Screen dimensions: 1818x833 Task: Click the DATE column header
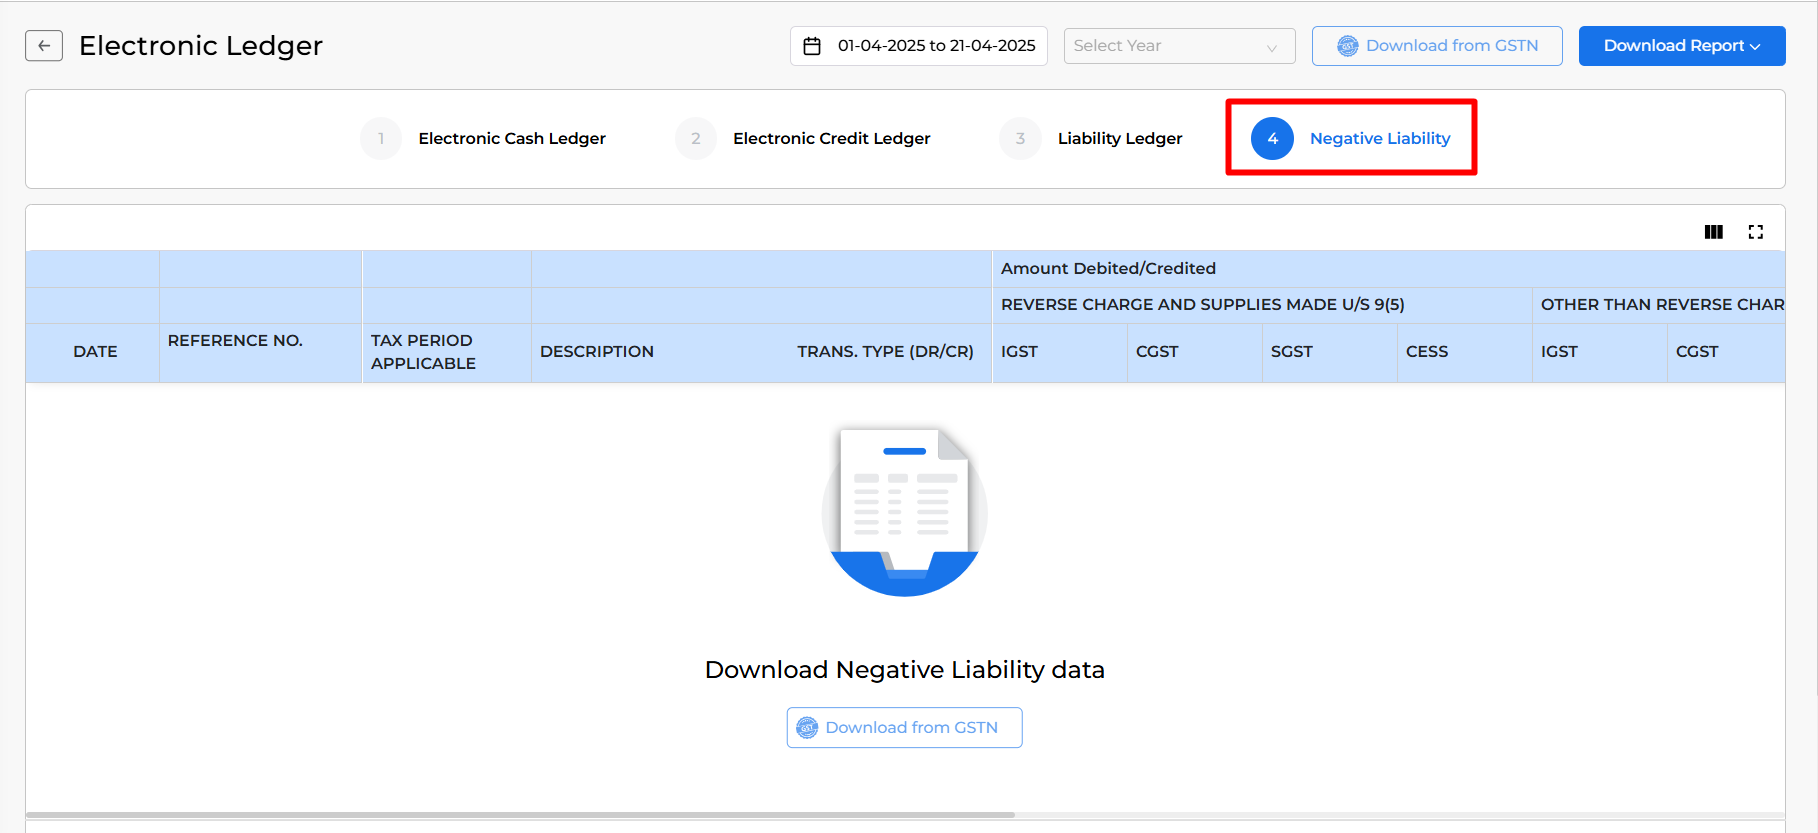point(95,352)
